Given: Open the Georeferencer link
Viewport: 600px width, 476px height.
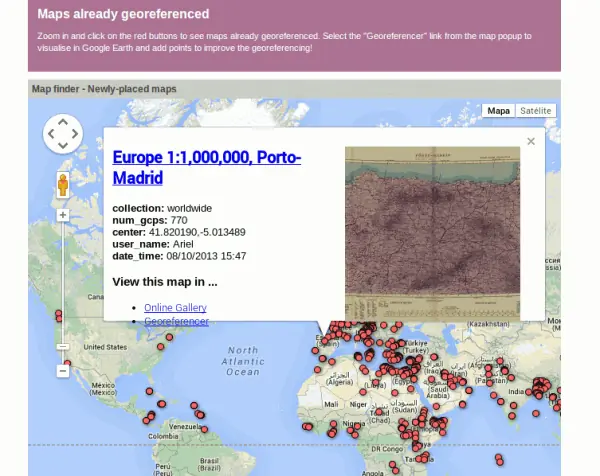Looking at the screenshot, I should tap(176, 321).
